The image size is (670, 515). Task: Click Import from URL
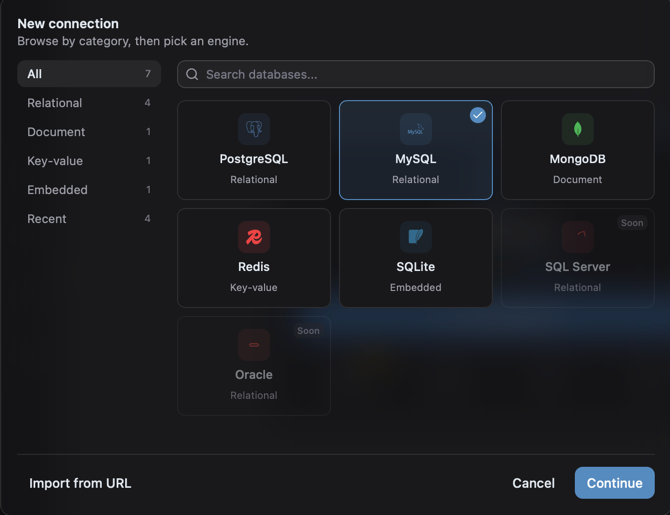click(x=80, y=483)
